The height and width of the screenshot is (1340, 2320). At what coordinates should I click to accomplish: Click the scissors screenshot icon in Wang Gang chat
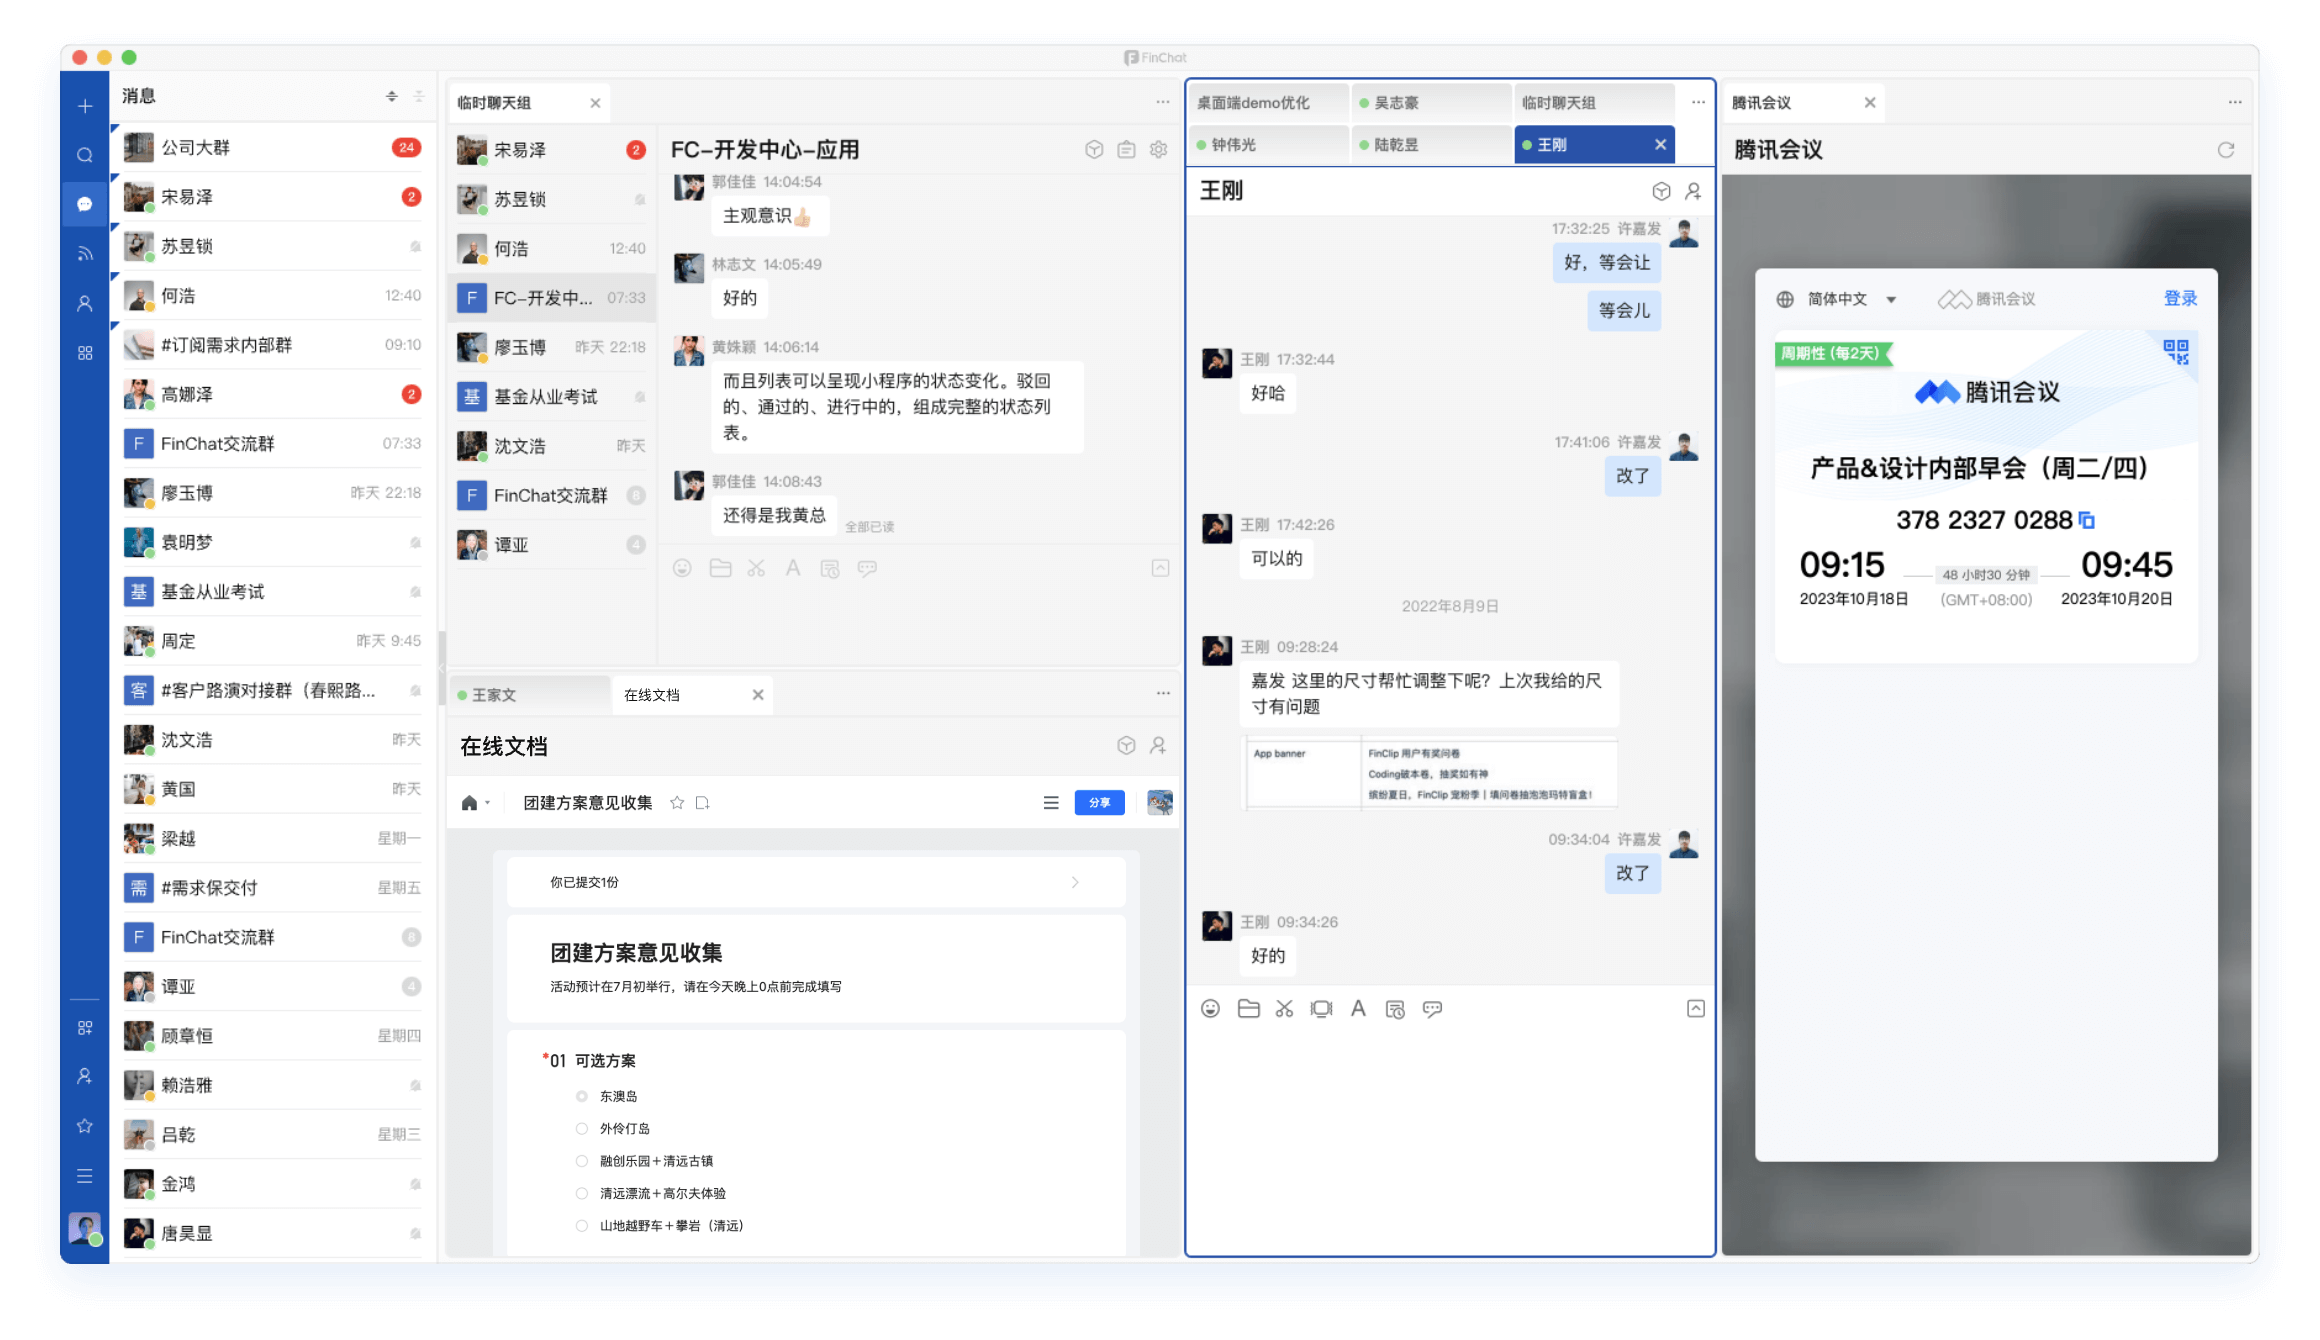click(1284, 1009)
